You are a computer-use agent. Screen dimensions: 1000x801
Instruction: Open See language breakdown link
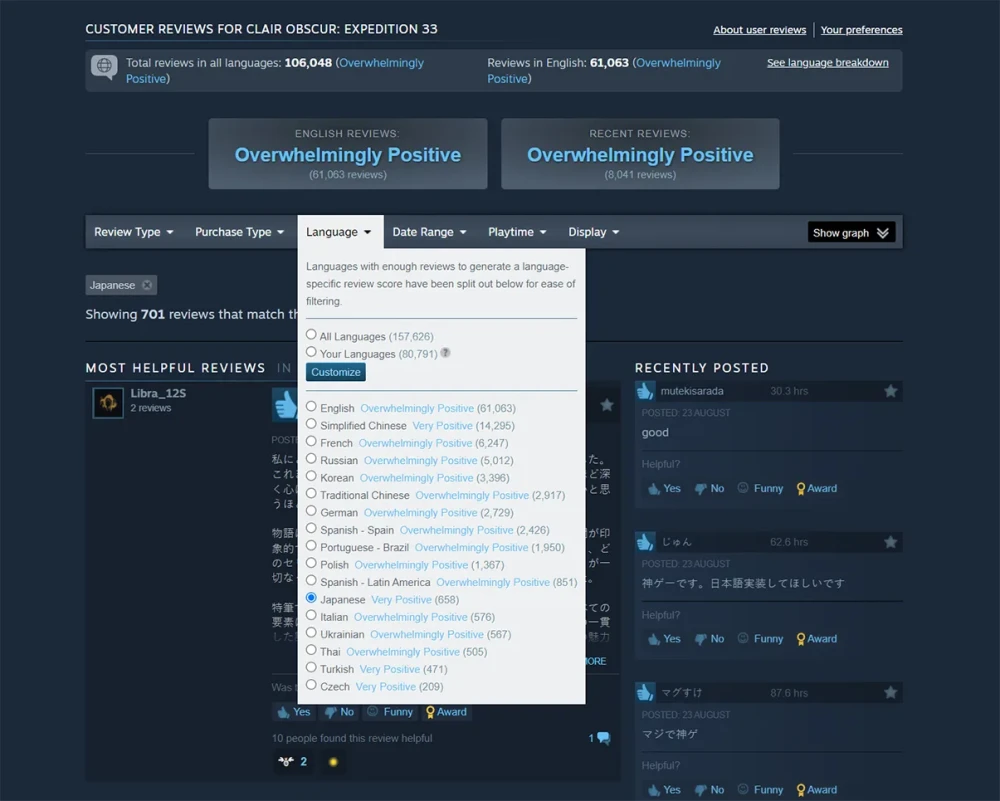tap(827, 62)
